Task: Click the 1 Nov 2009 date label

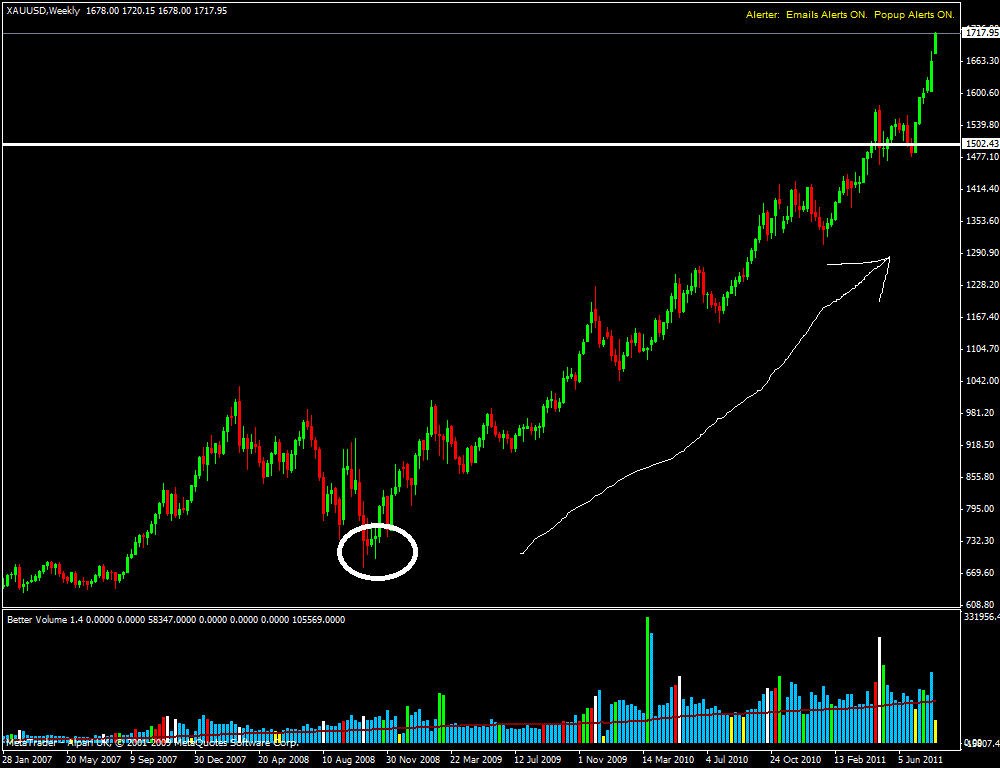Action: click(602, 760)
